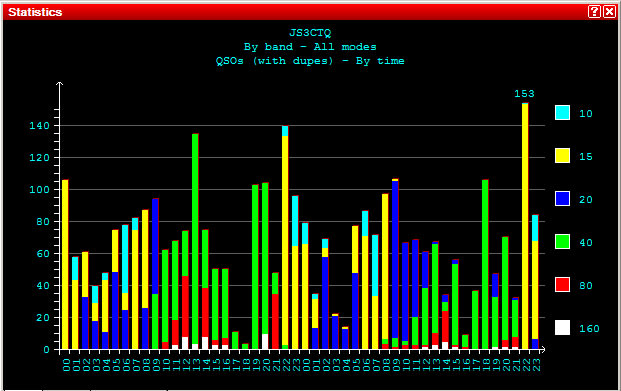Image resolution: width=621 pixels, height=391 pixels.
Task: Click the 20 y-axis label
Action: 43,318
